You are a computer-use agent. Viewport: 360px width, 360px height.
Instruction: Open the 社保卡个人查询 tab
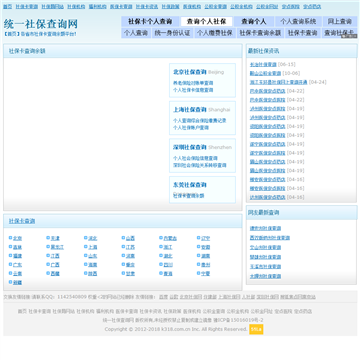pyautogui.click(x=150, y=22)
